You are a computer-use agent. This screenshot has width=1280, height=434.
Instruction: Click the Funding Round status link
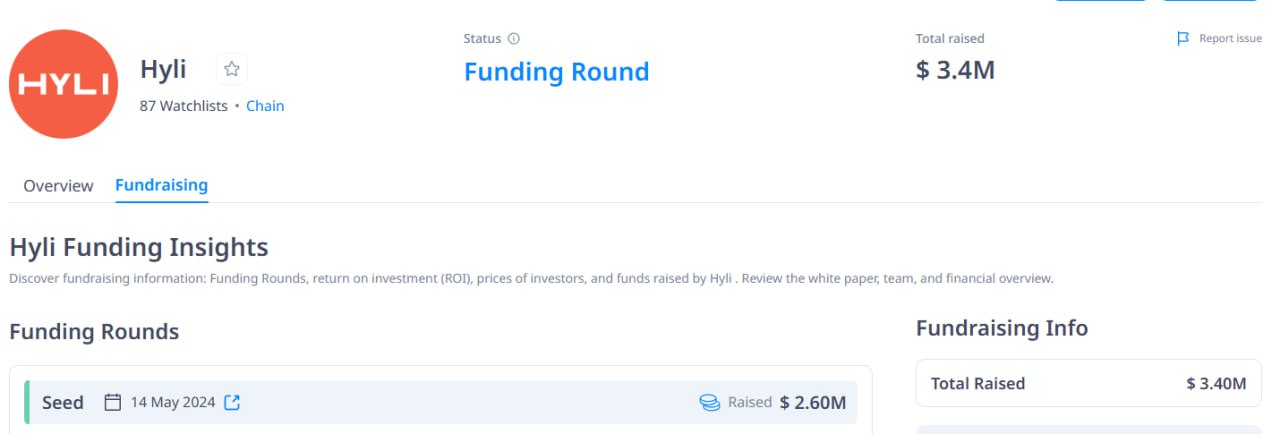pyautogui.click(x=556, y=72)
